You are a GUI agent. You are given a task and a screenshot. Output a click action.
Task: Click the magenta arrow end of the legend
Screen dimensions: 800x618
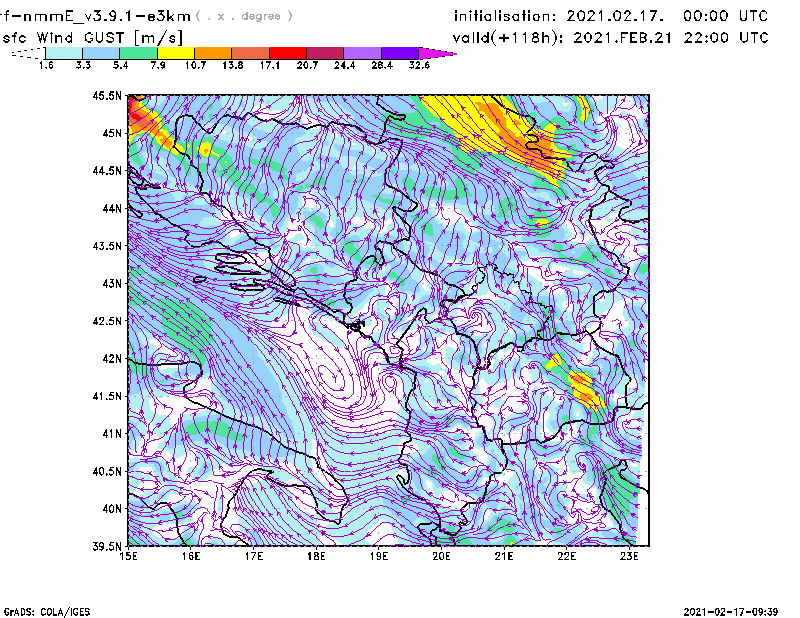[x=437, y=53]
